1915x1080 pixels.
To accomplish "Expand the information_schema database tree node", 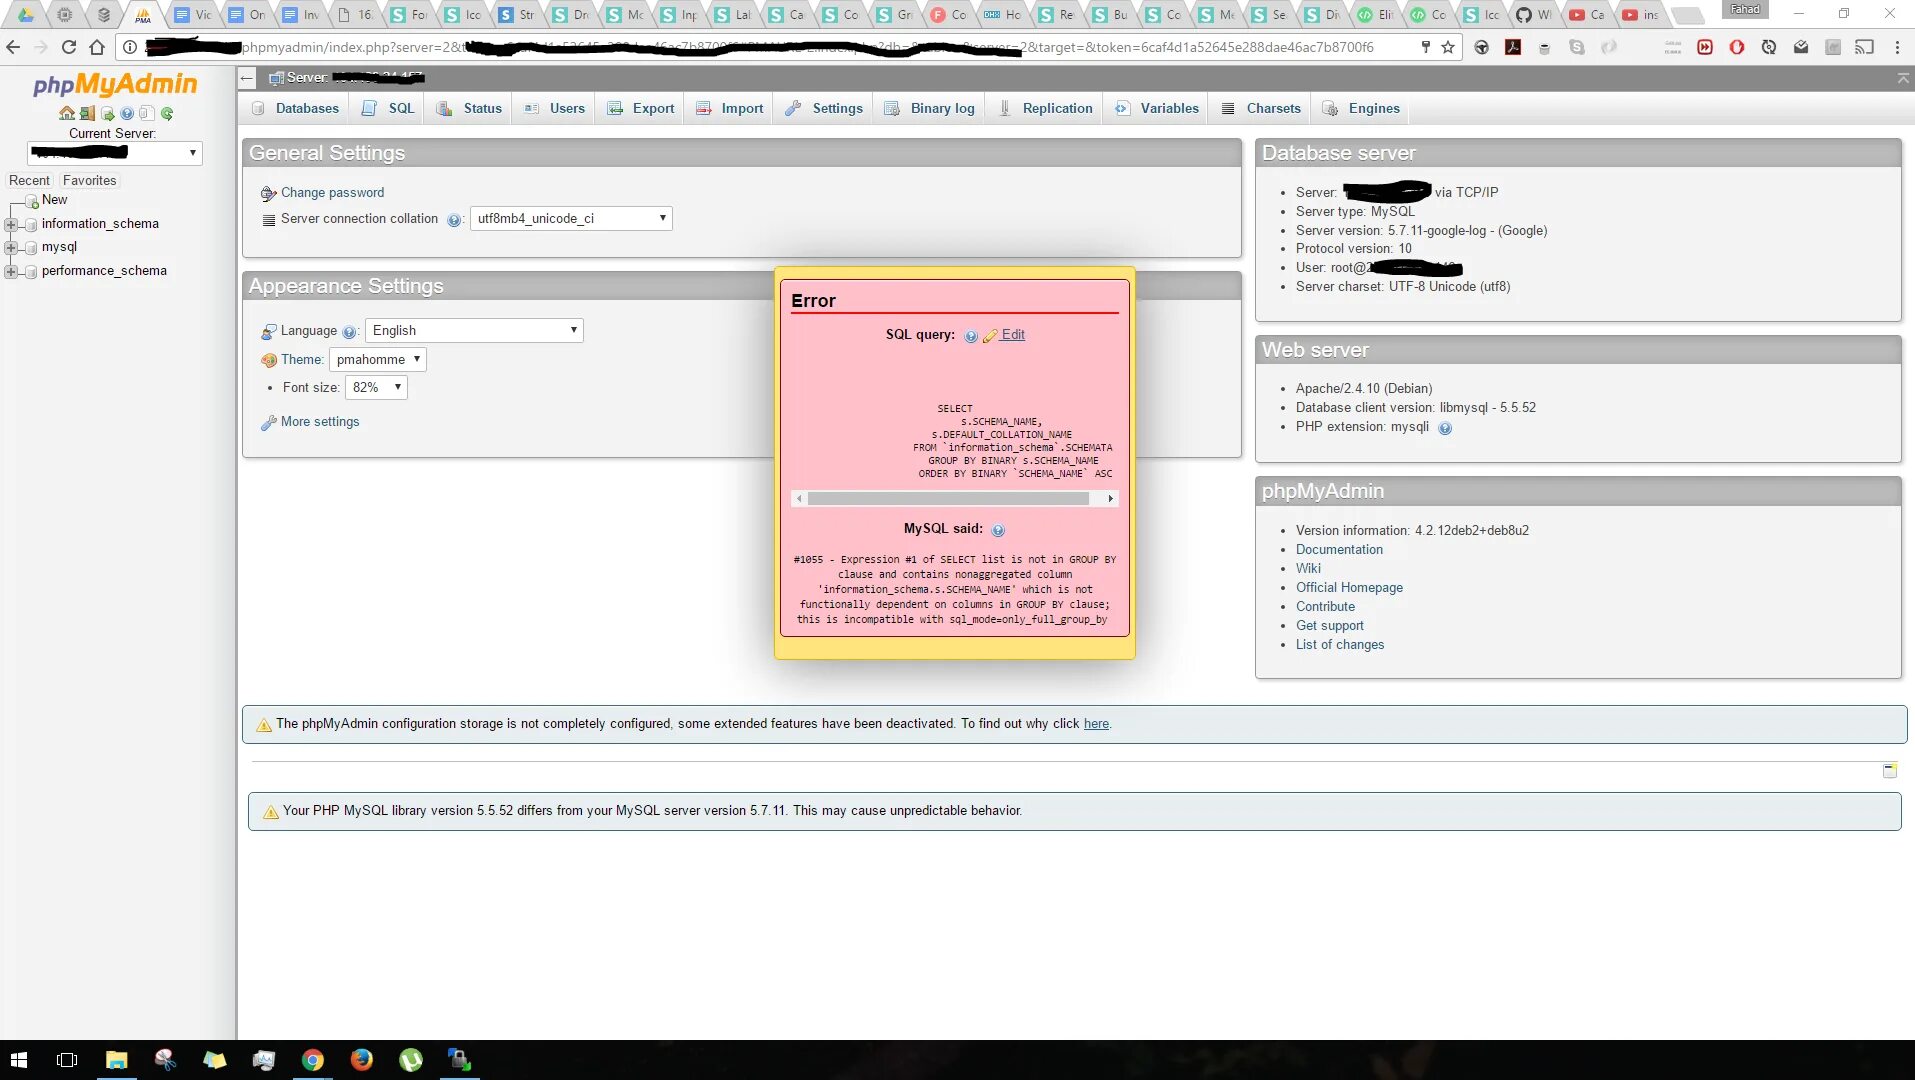I will [x=11, y=224].
